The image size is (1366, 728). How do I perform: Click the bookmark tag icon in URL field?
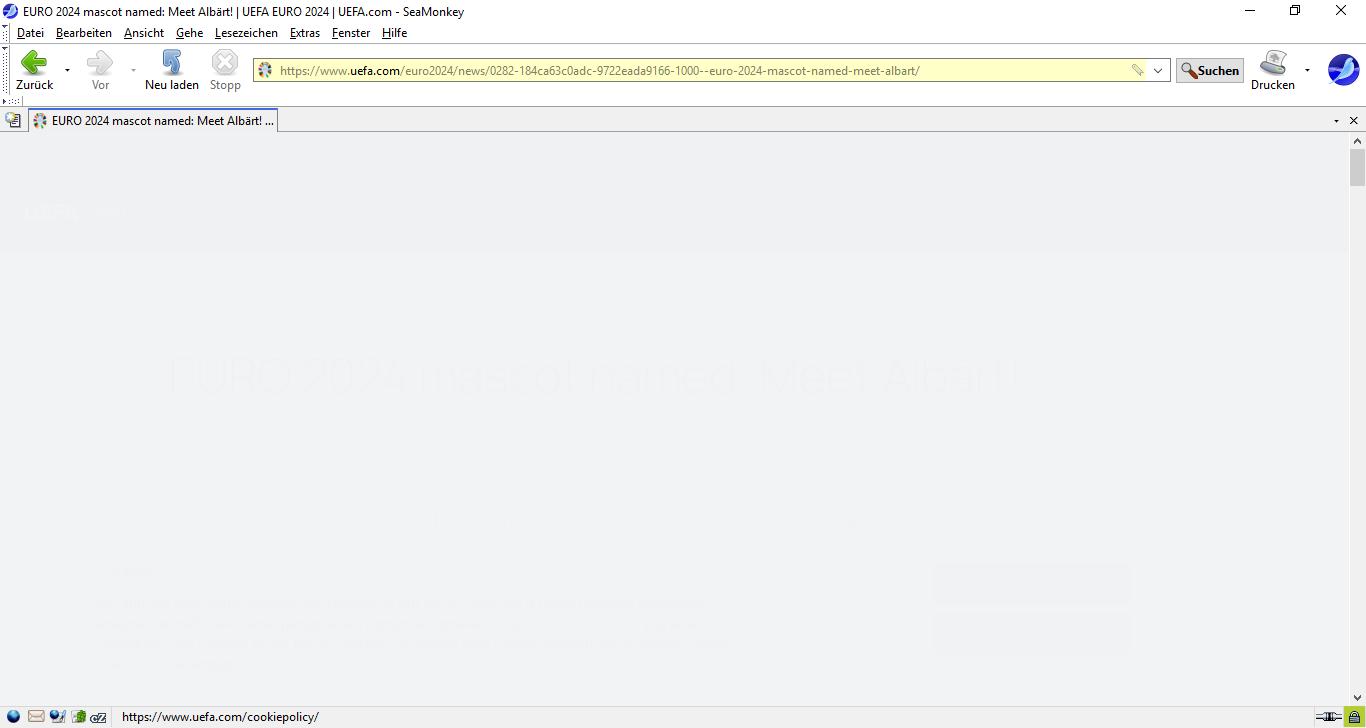click(x=1137, y=70)
